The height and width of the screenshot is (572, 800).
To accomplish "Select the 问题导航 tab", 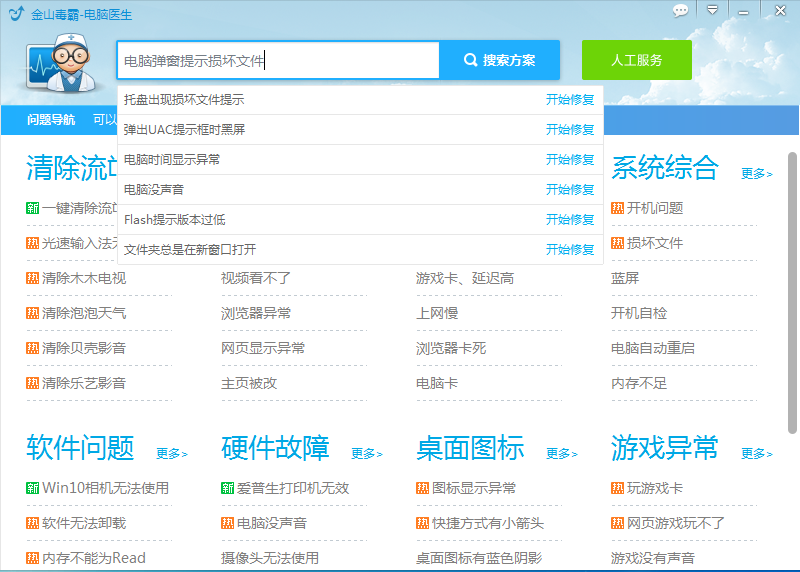I will (51, 119).
